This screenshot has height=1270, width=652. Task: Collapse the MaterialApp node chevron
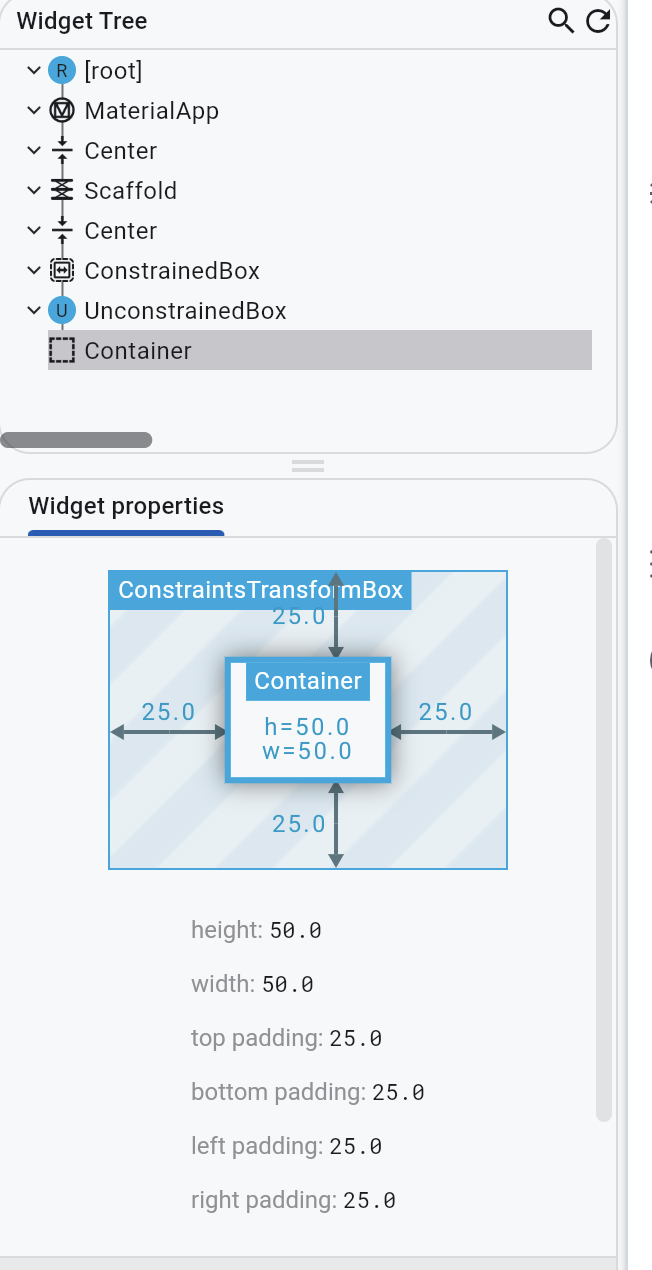tap(34, 111)
